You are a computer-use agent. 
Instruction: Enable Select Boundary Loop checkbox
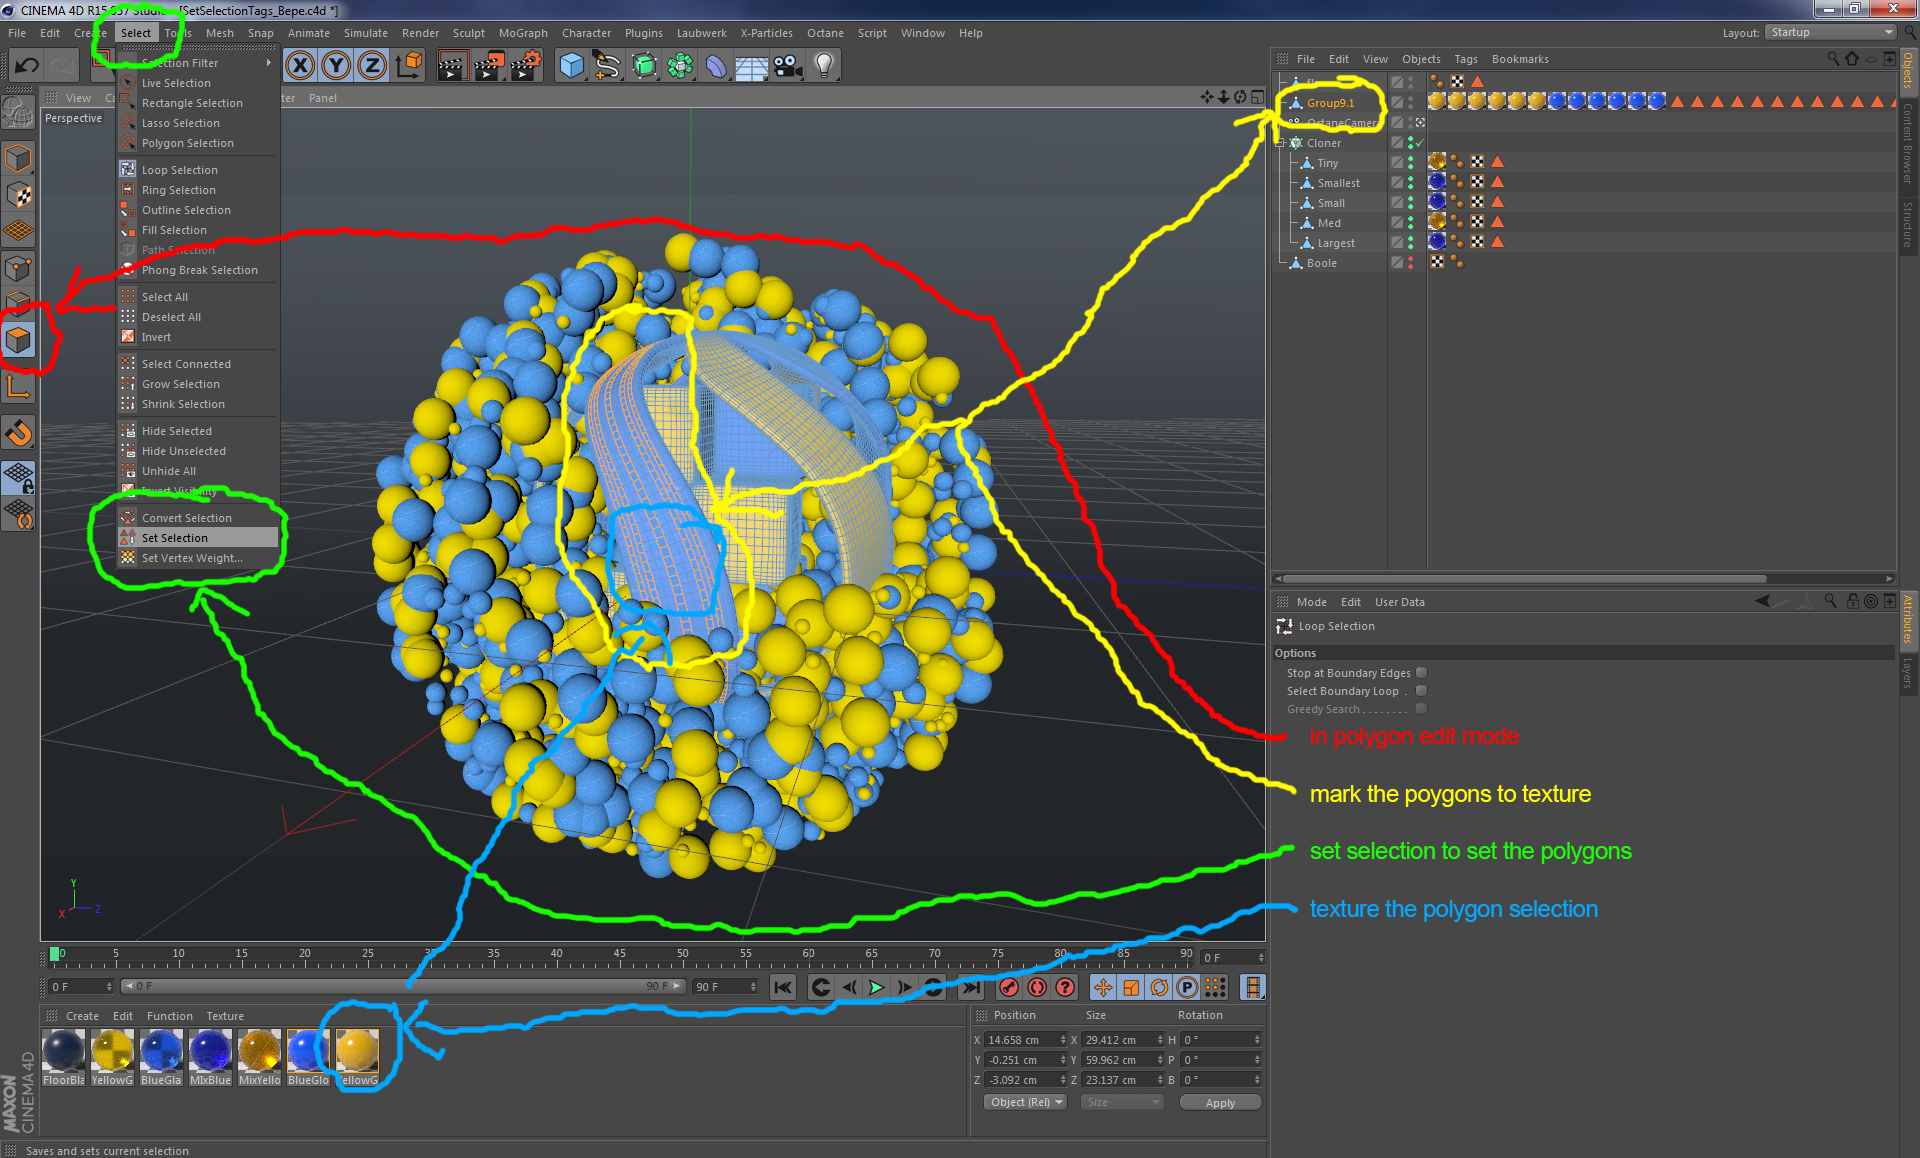tap(1421, 691)
